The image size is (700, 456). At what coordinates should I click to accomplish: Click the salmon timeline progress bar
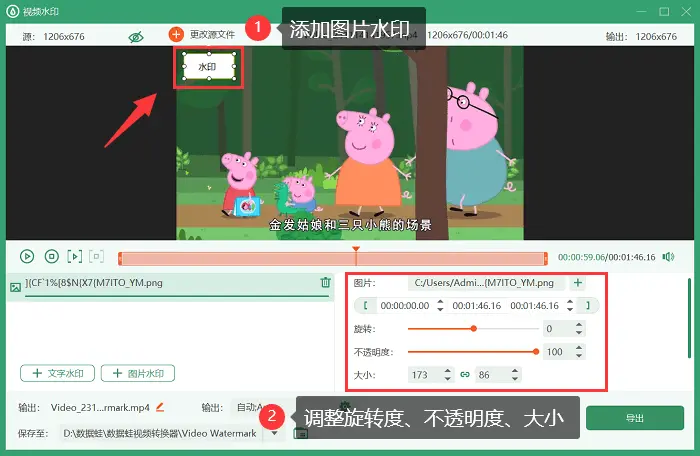click(333, 259)
